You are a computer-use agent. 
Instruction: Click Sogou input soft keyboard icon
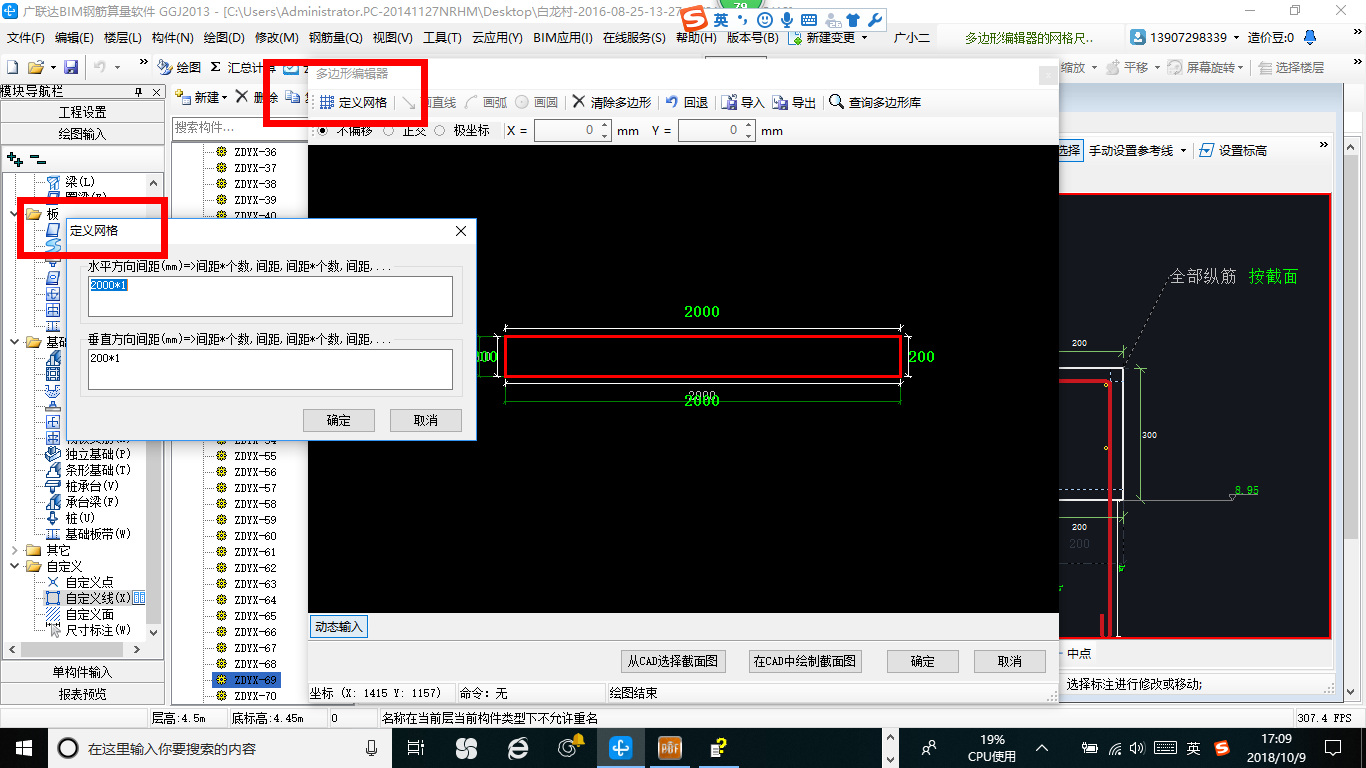point(809,19)
